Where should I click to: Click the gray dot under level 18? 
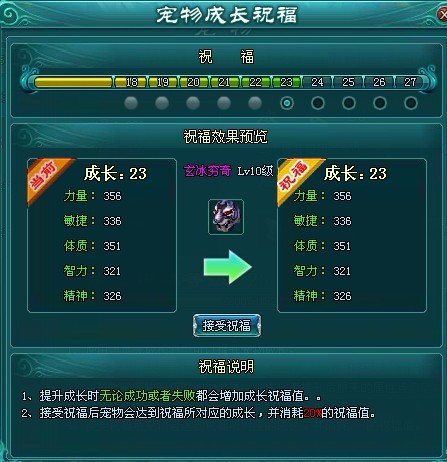coord(131,103)
